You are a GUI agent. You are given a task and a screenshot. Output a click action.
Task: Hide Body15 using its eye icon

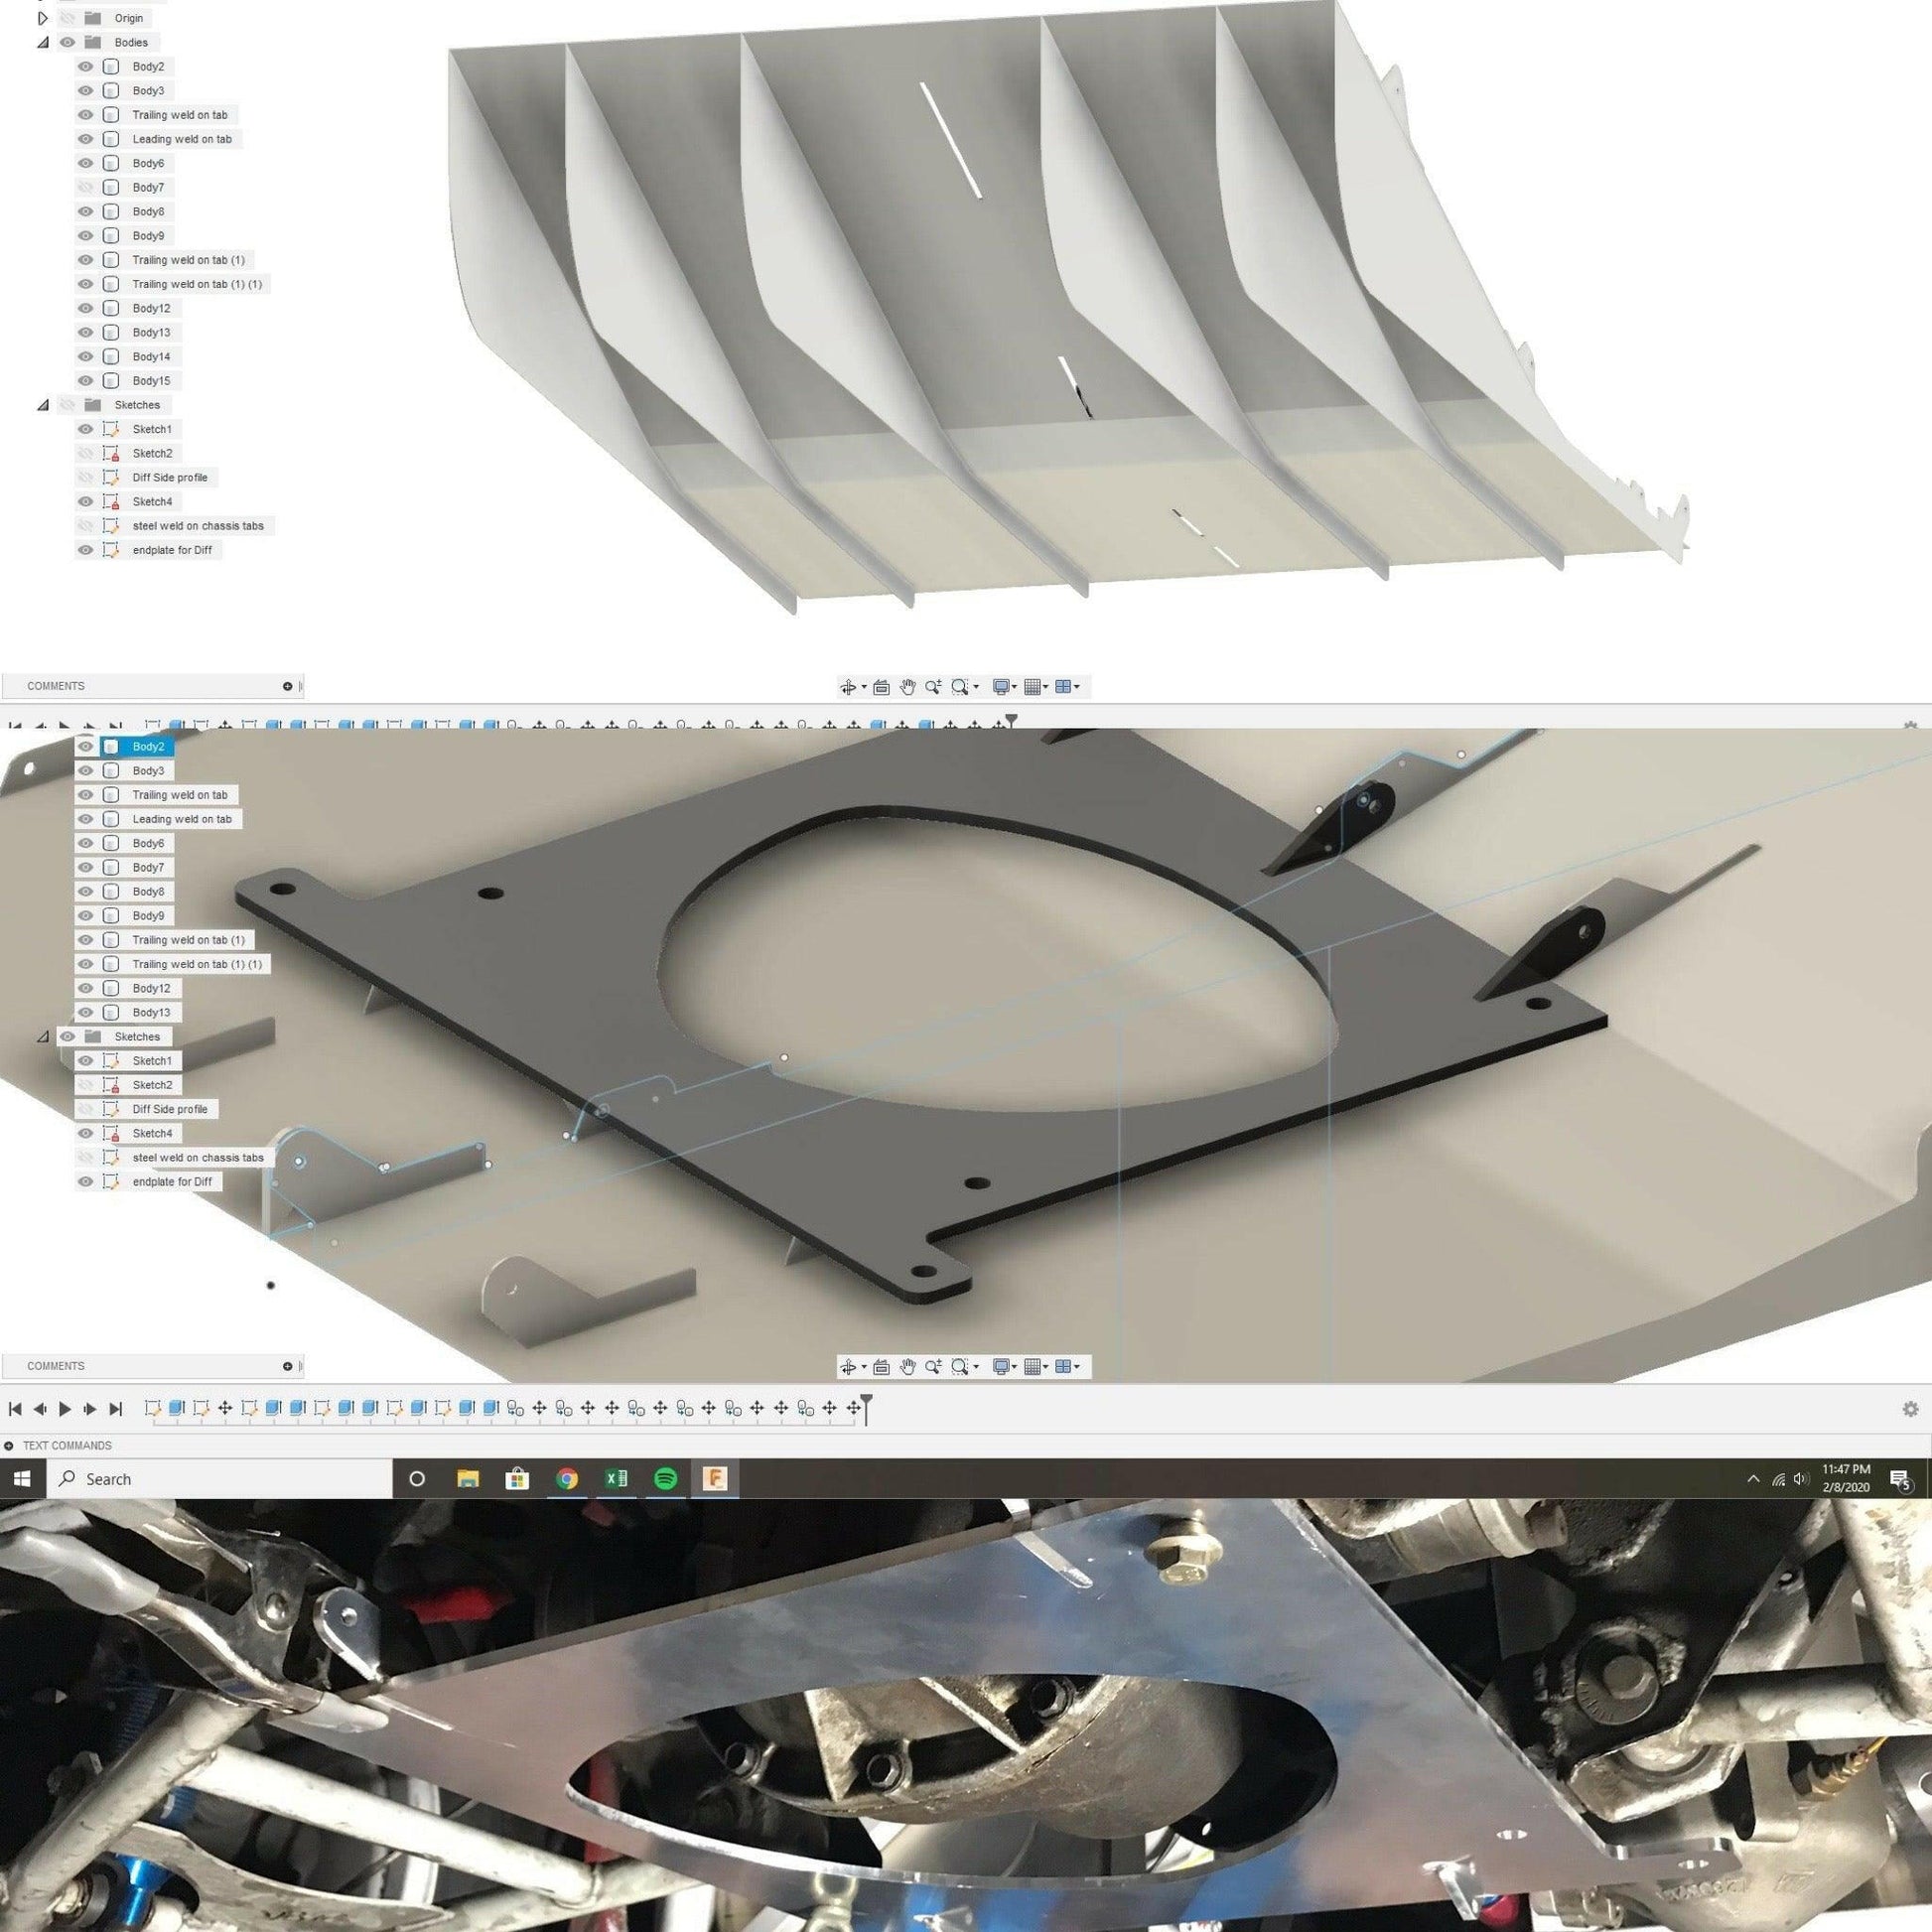(86, 381)
